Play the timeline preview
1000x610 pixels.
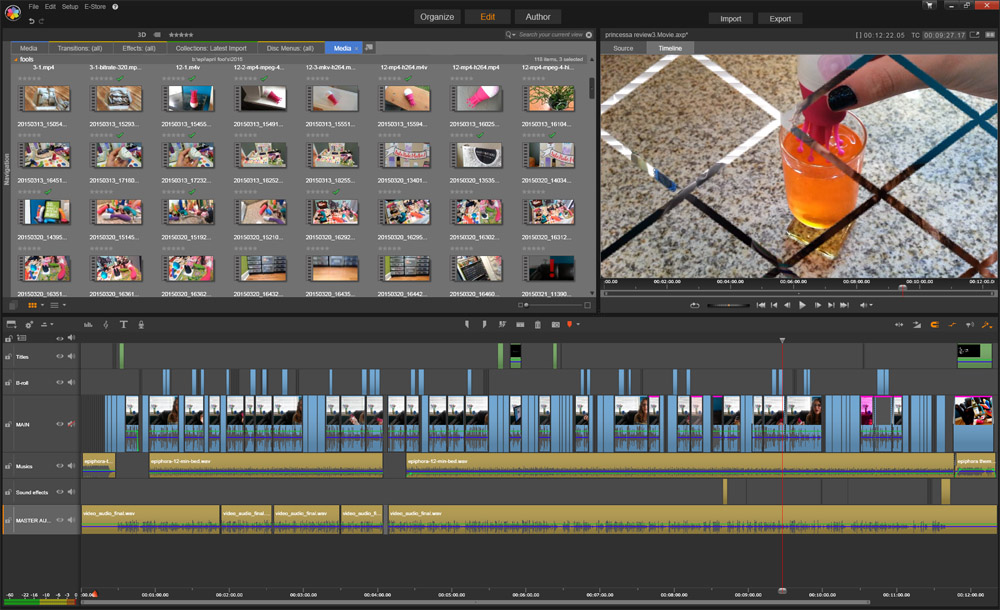[802, 306]
